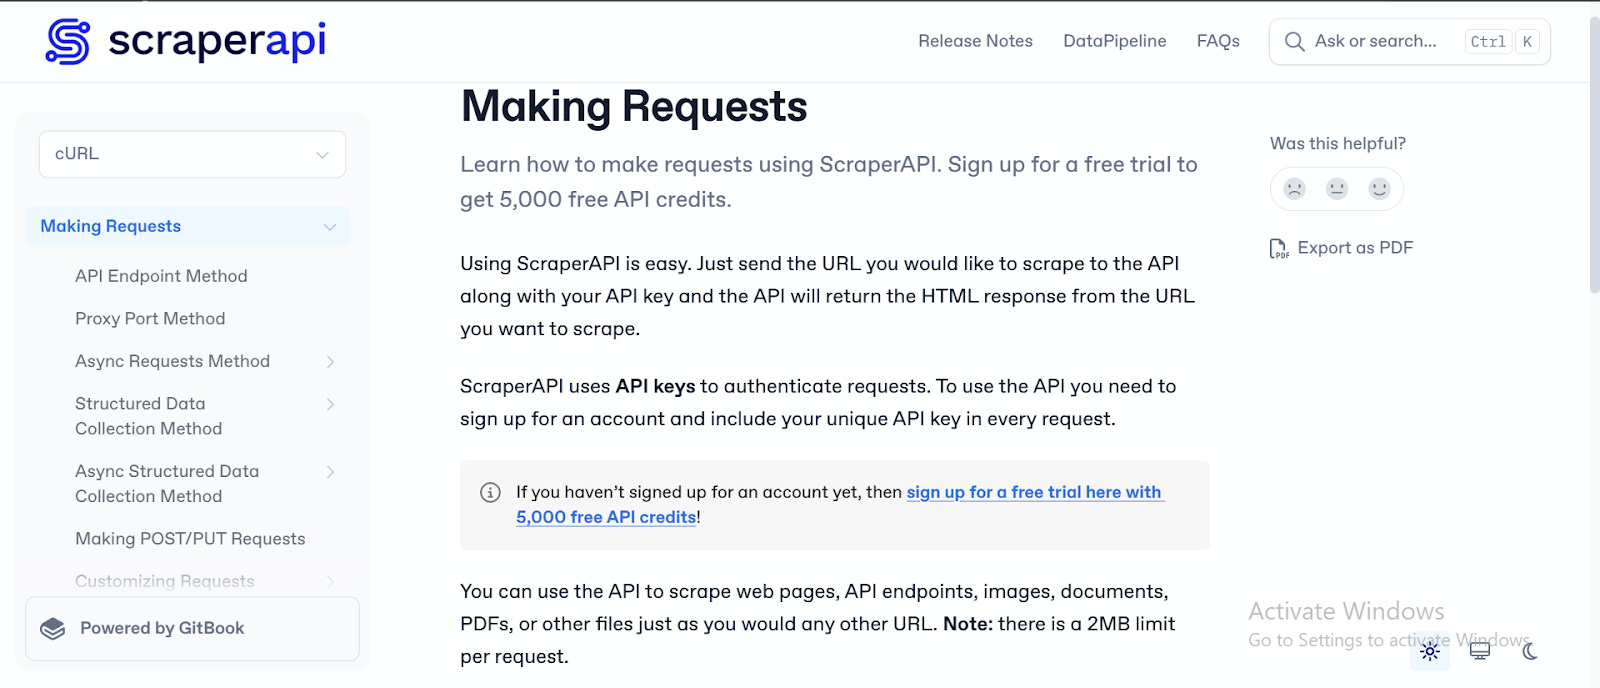Click the Export as PDF file icon
This screenshot has height=688, width=1600.
tap(1279, 248)
